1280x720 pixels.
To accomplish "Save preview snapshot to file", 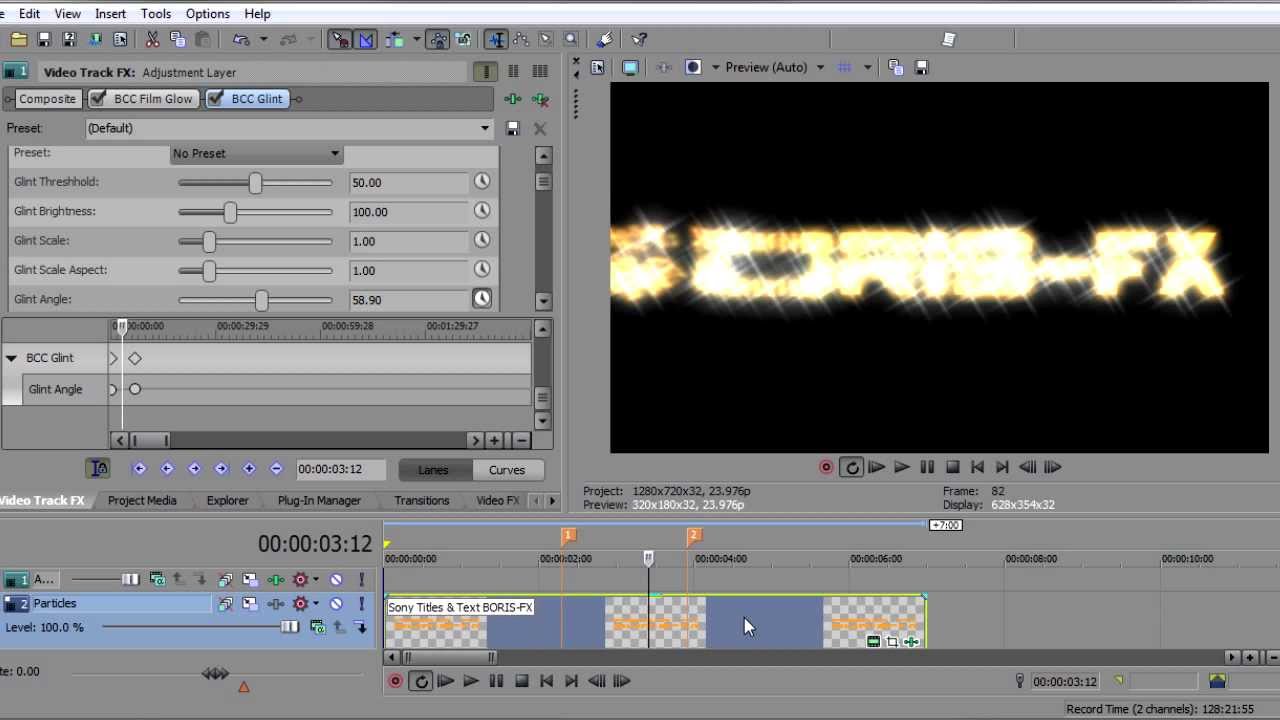I will pyautogui.click(x=922, y=67).
